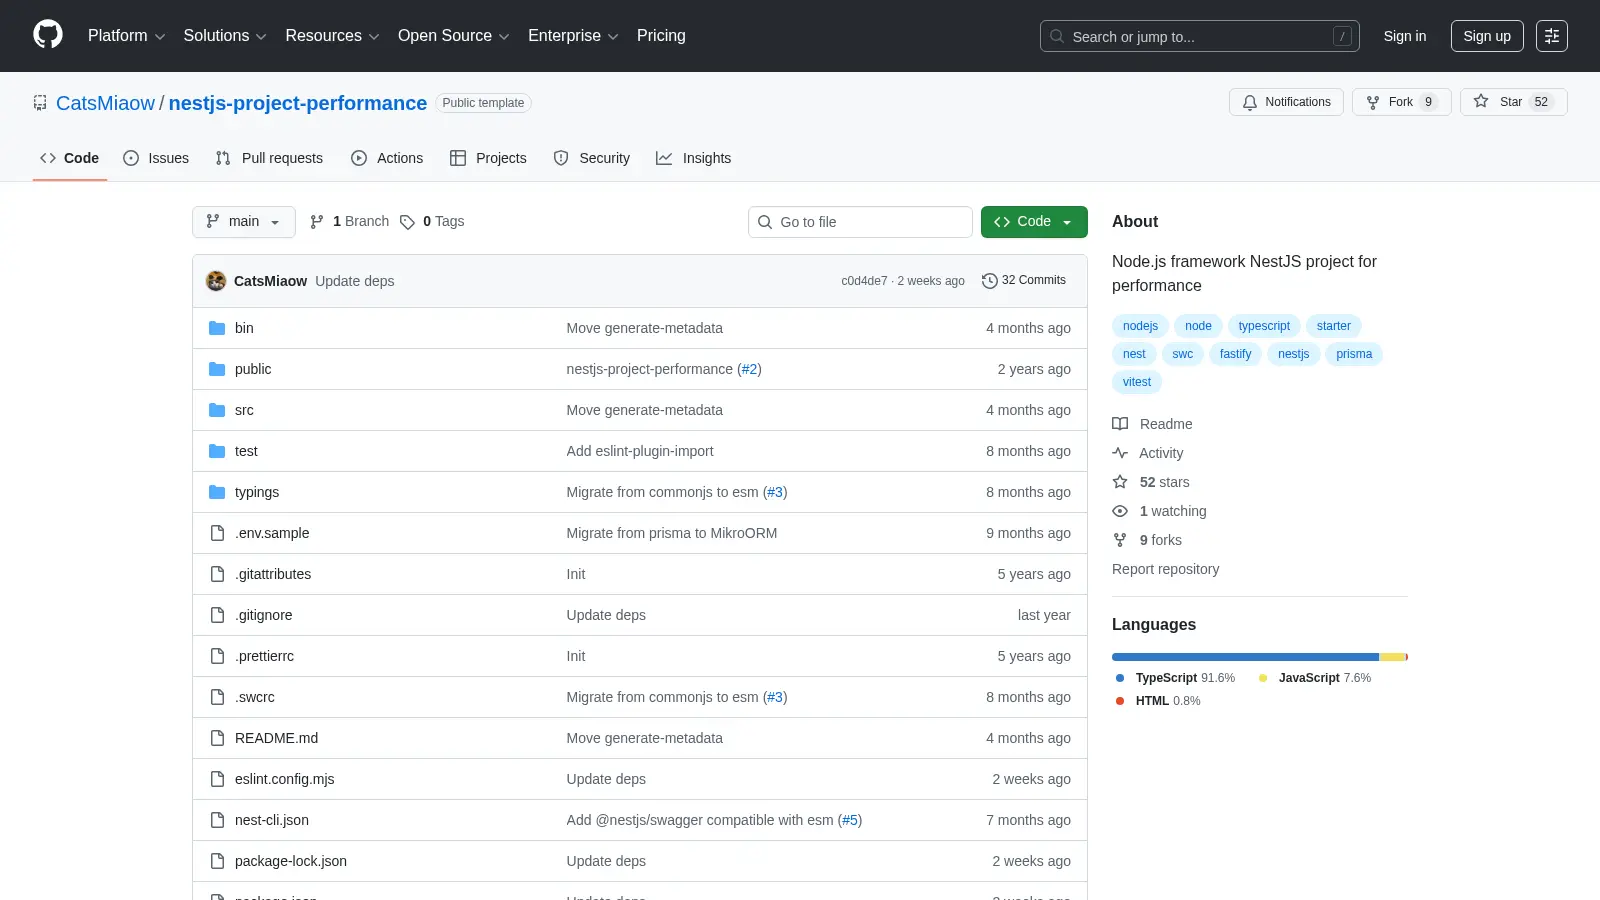Focus the Search or jump to field
This screenshot has height=900, width=1600.
click(x=1199, y=36)
